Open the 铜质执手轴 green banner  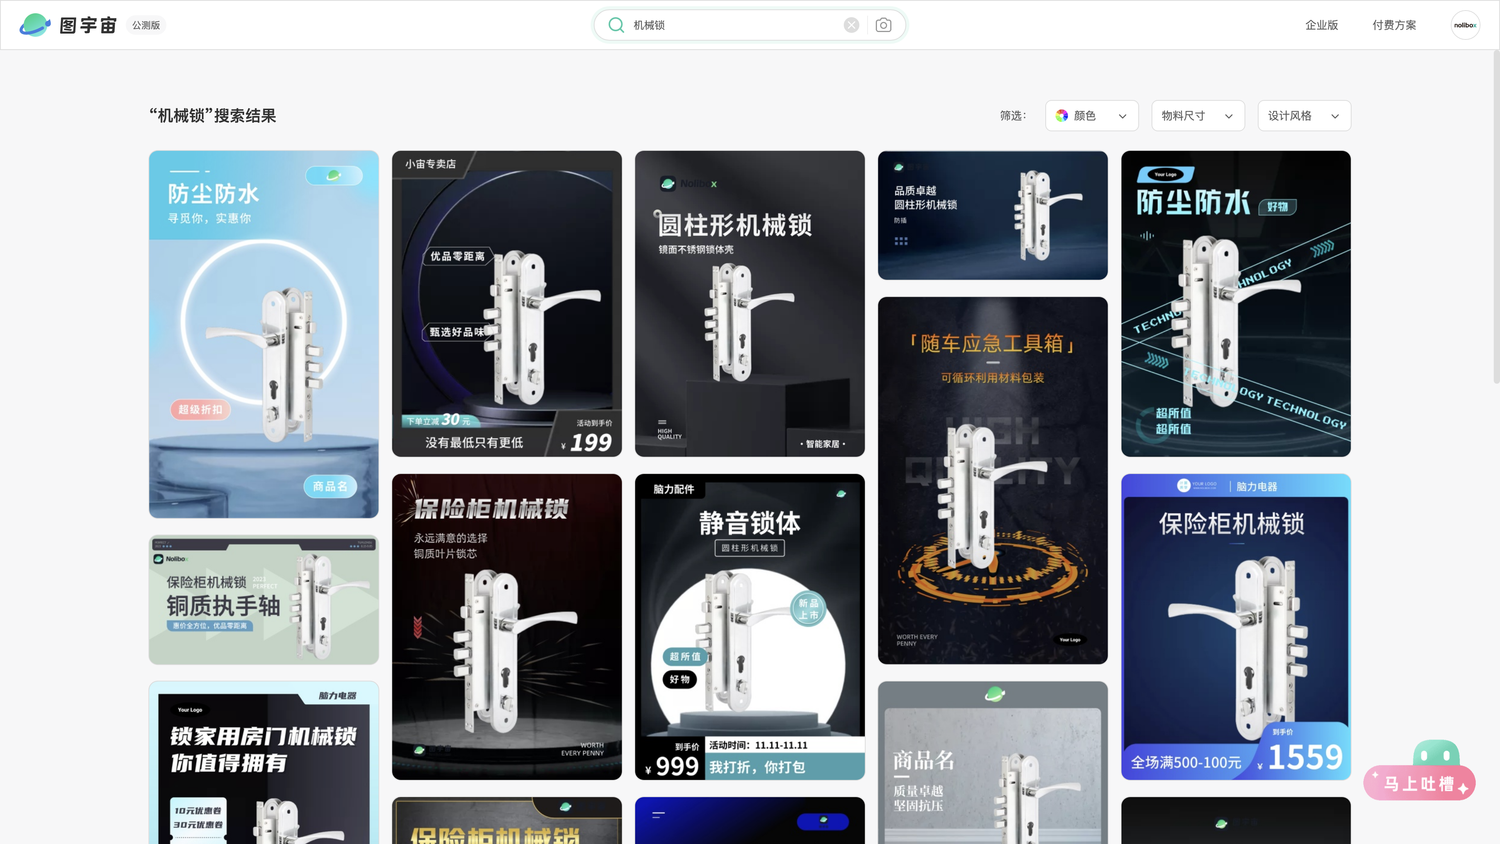click(264, 600)
